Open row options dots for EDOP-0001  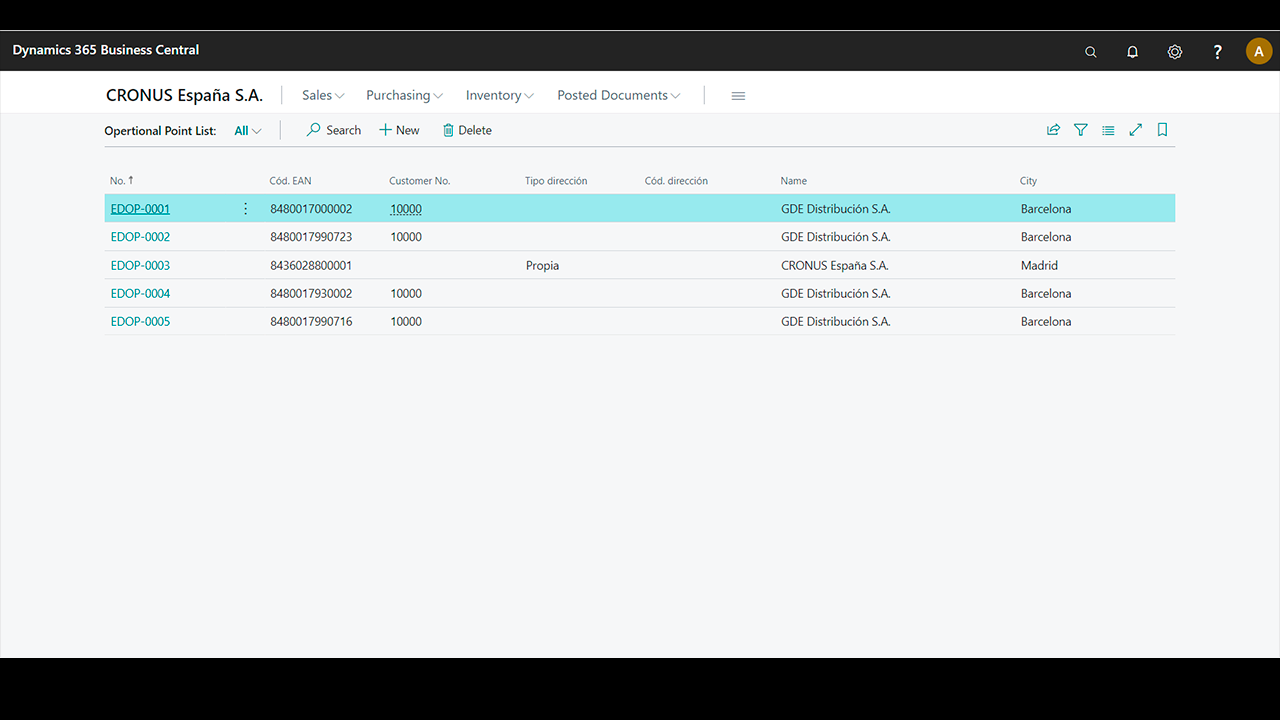246,209
